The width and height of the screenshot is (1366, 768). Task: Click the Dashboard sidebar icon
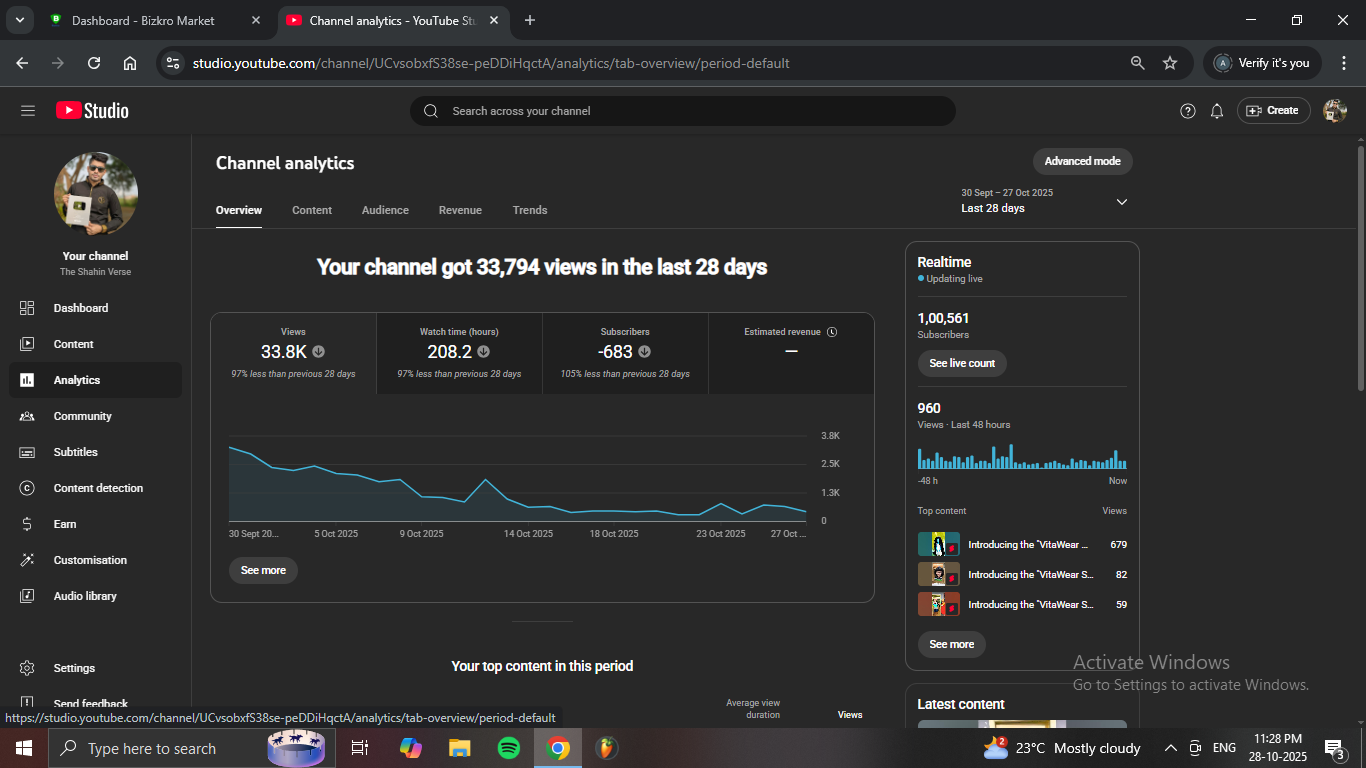click(x=27, y=308)
